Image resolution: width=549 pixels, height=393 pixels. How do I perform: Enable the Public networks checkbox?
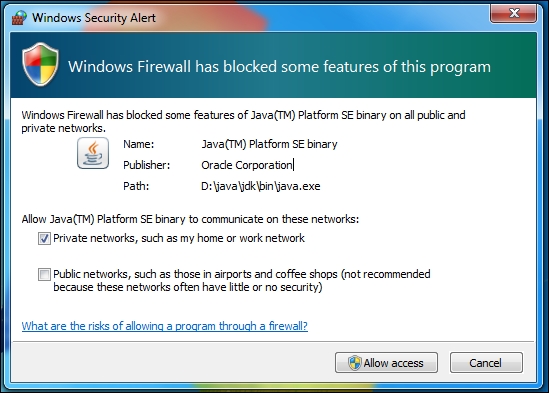click(x=44, y=274)
